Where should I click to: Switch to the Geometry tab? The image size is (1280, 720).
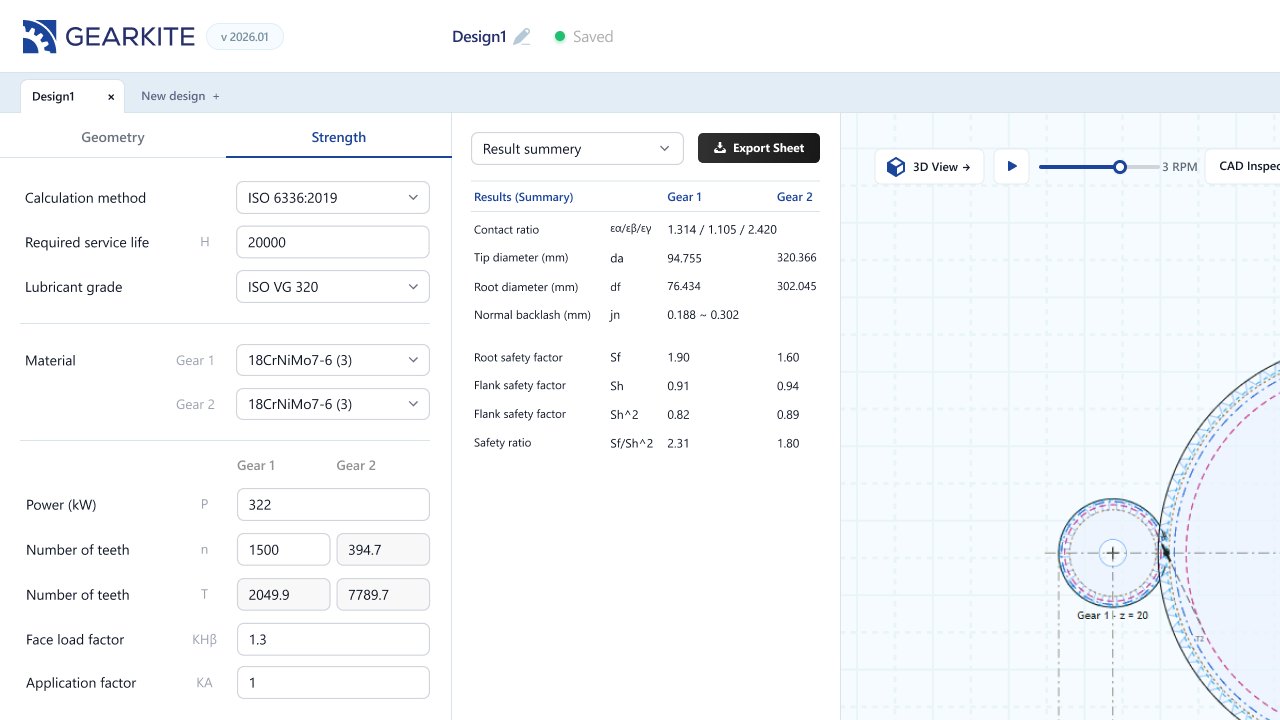tap(113, 137)
